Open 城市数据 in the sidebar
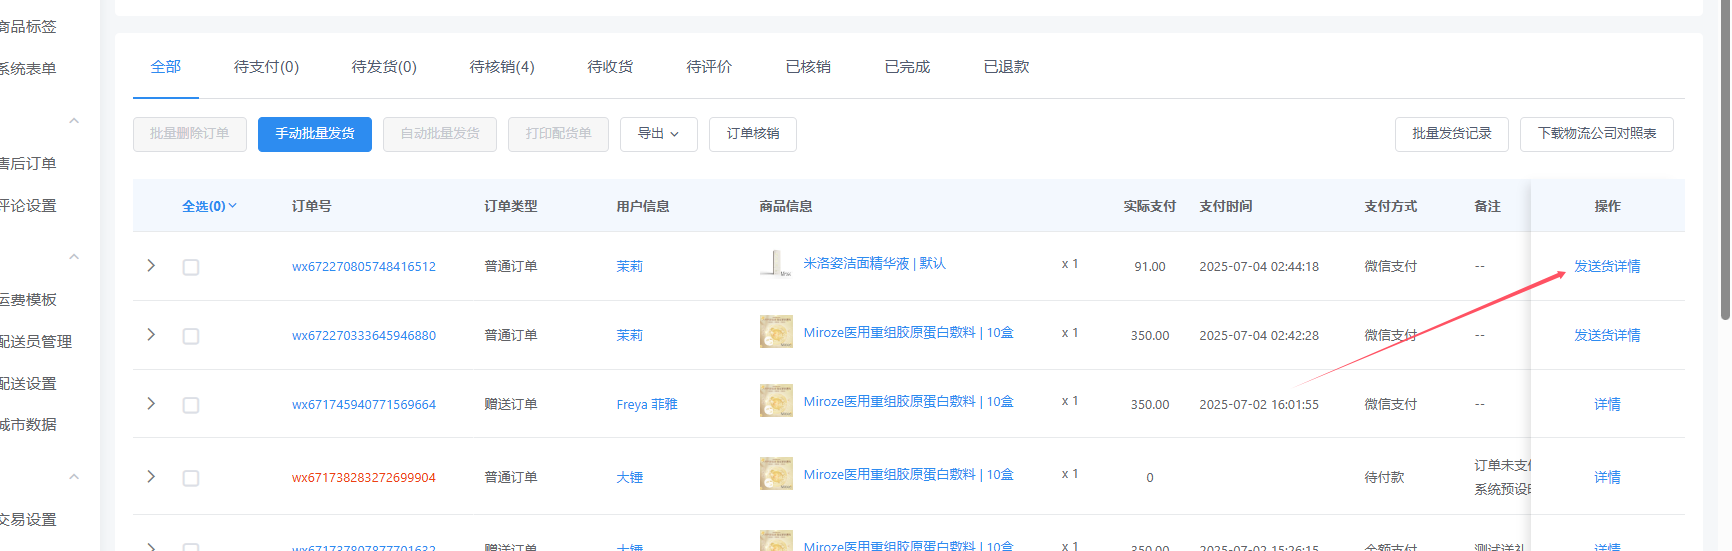Viewport: 1732px width, 551px height. pyautogui.click(x=28, y=425)
